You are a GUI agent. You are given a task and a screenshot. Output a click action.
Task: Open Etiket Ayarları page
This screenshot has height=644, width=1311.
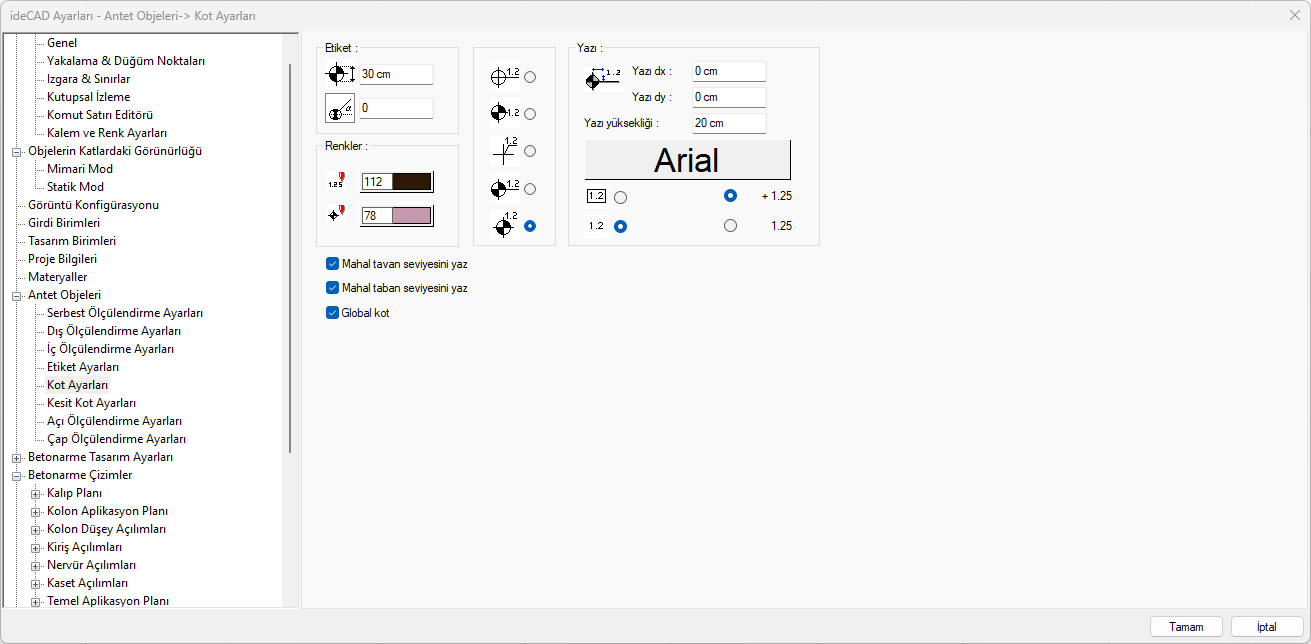[x=83, y=367]
